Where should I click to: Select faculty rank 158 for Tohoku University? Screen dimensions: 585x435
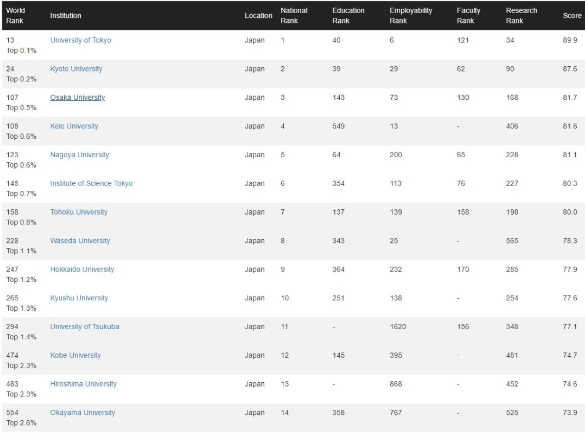[463, 212]
